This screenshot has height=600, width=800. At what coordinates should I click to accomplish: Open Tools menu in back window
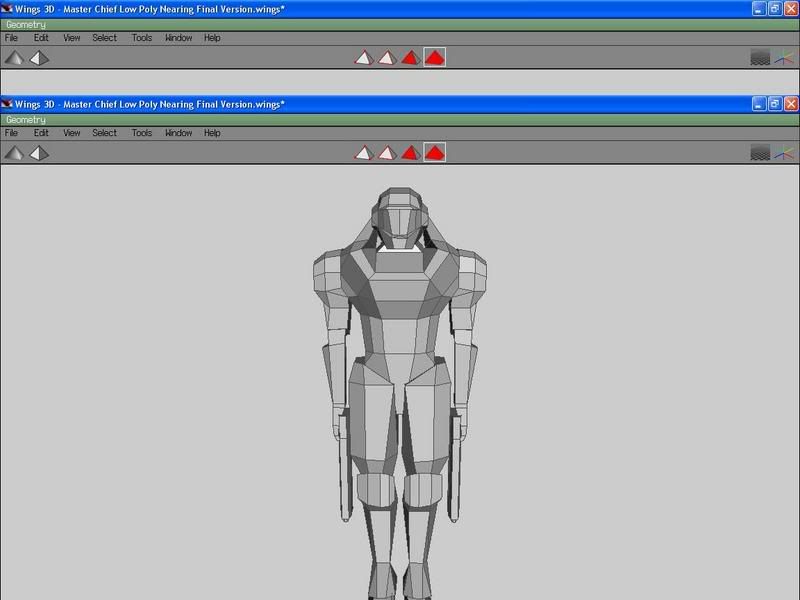pos(142,38)
